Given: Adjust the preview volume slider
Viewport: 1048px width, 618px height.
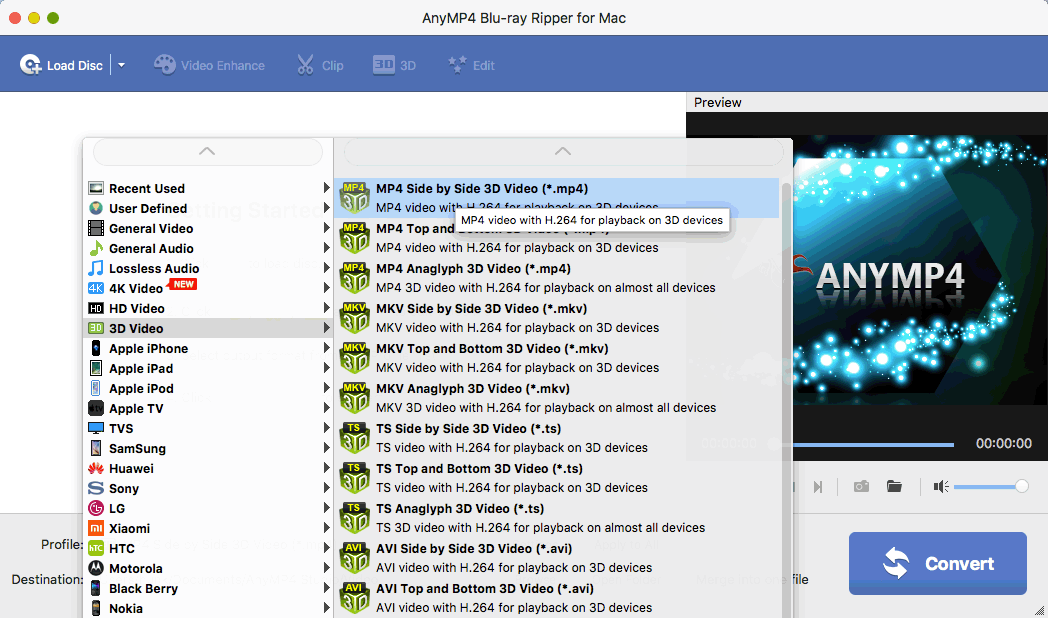Looking at the screenshot, I should pyautogui.click(x=991, y=486).
